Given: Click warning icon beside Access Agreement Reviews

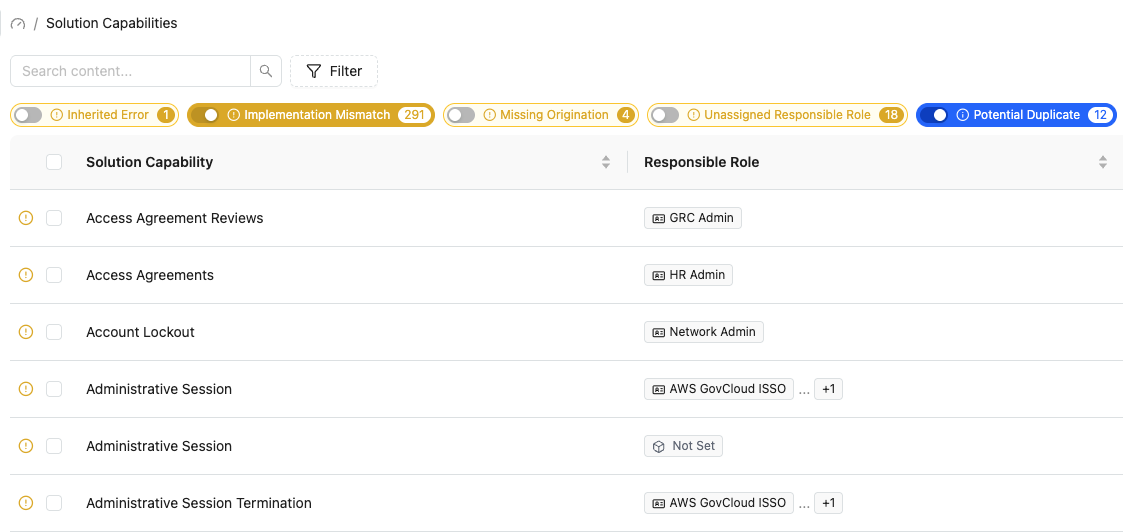Looking at the screenshot, I should [26, 218].
